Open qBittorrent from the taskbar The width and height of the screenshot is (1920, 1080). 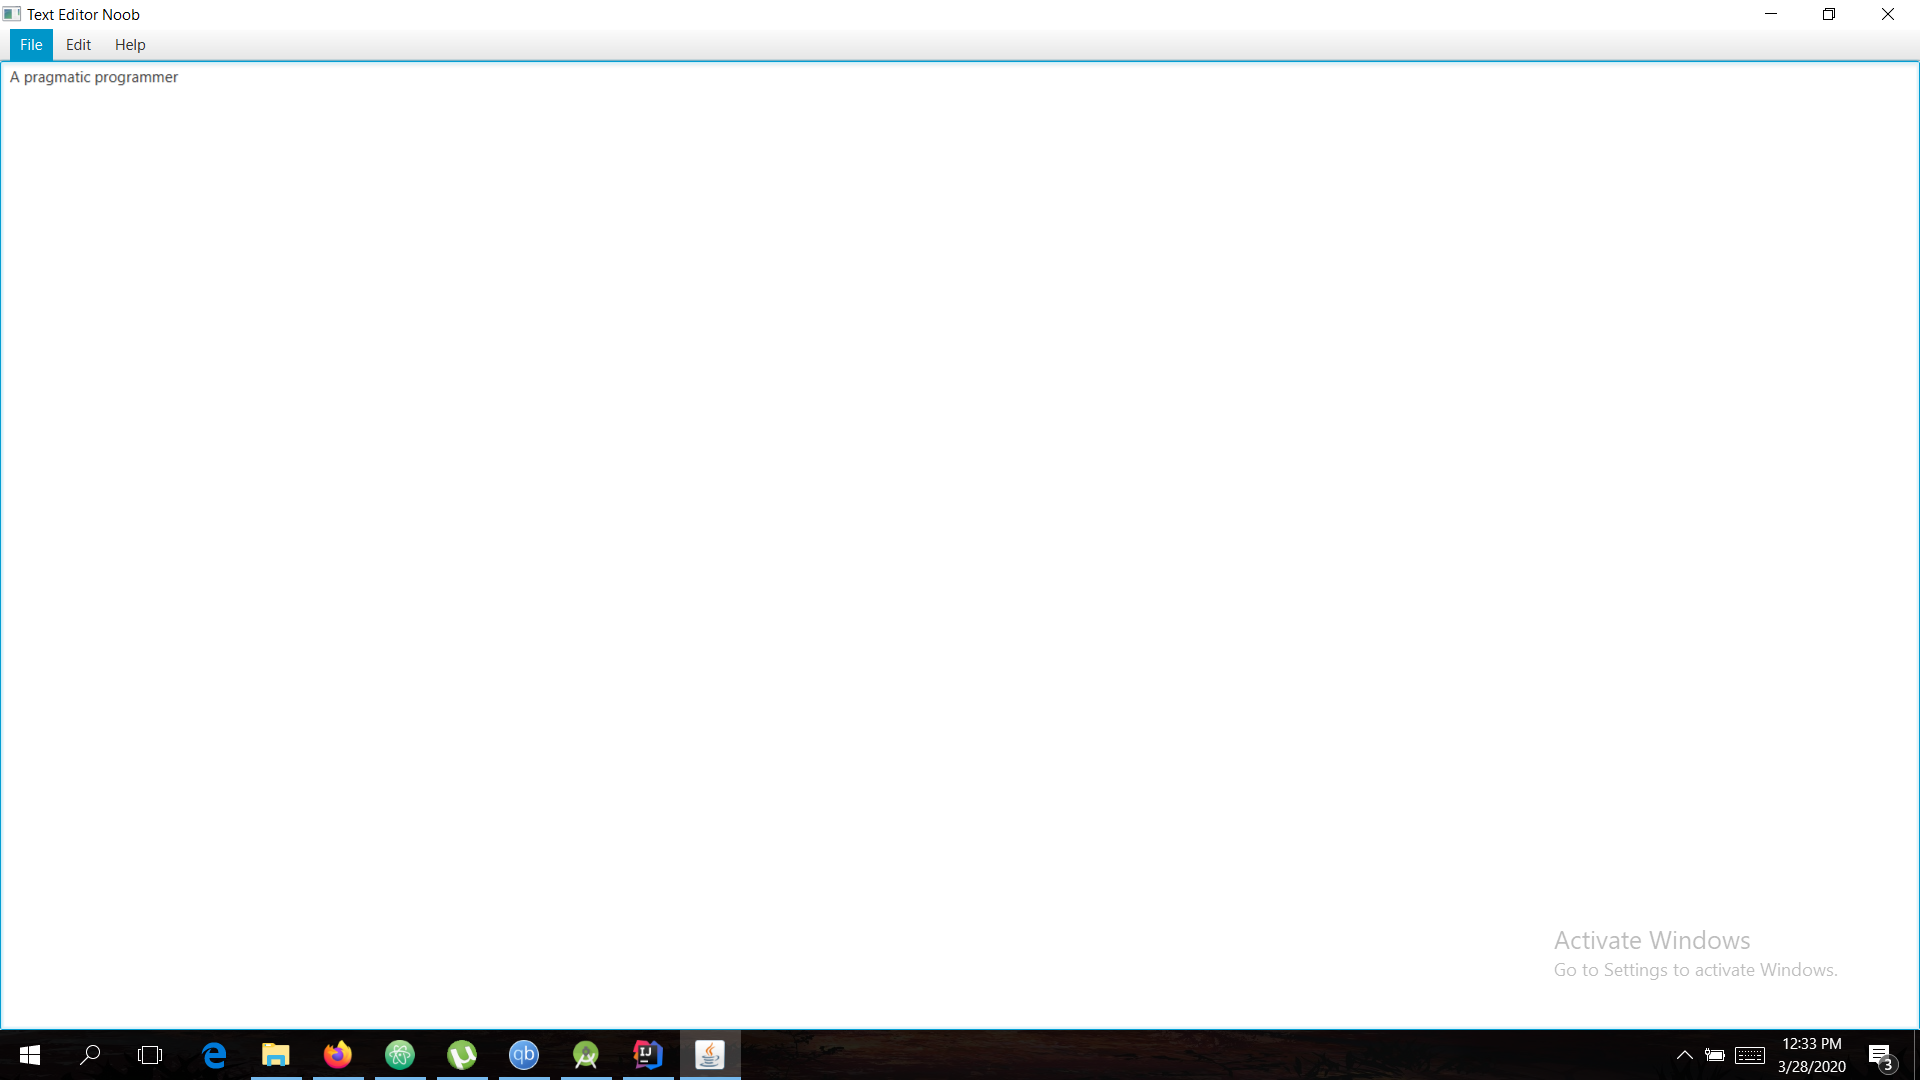pyautogui.click(x=524, y=1055)
